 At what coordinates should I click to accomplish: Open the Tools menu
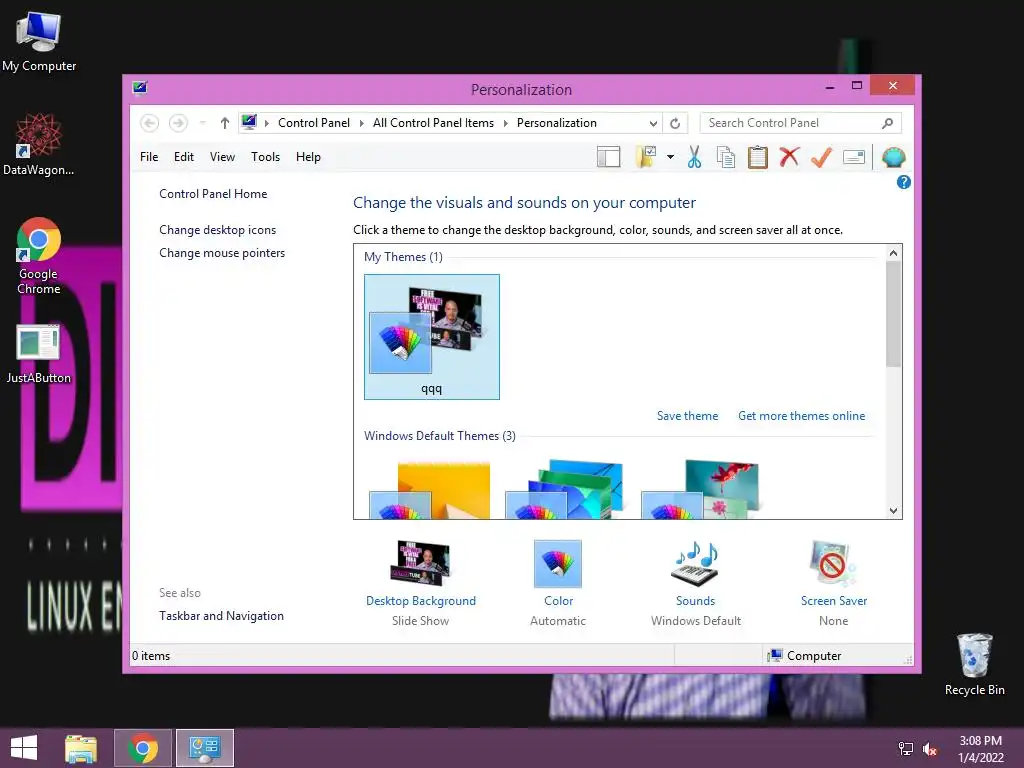click(x=265, y=157)
